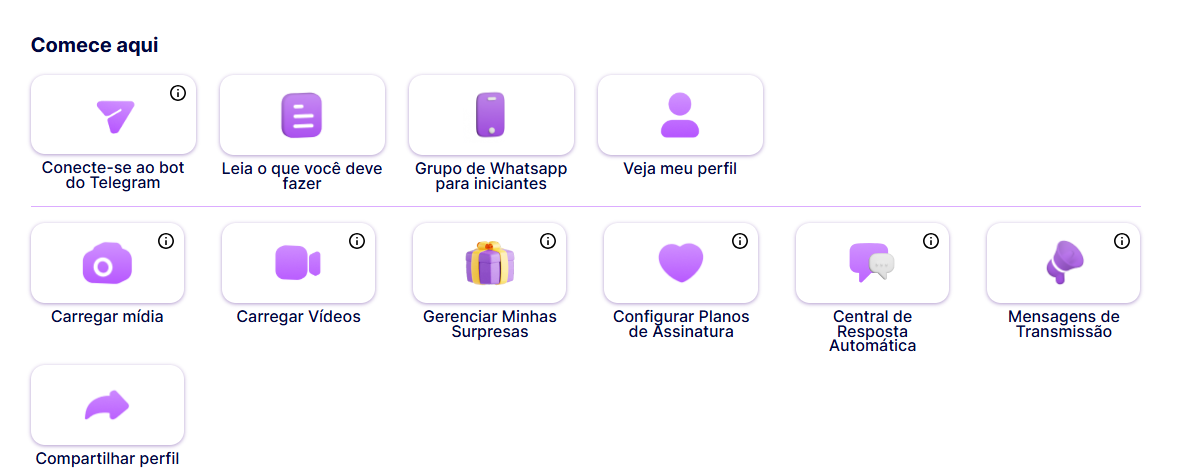Show info for Carregar mídia card

click(x=166, y=241)
